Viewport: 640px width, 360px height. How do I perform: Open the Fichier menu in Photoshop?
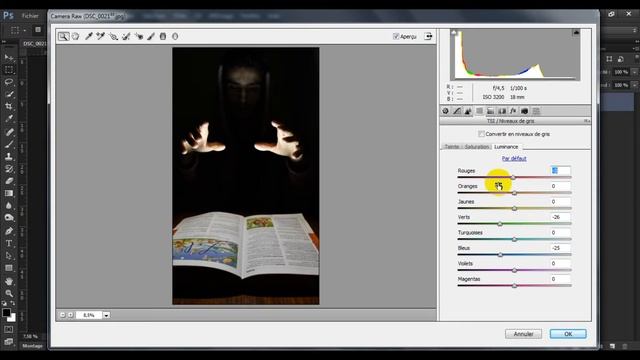tap(30, 16)
